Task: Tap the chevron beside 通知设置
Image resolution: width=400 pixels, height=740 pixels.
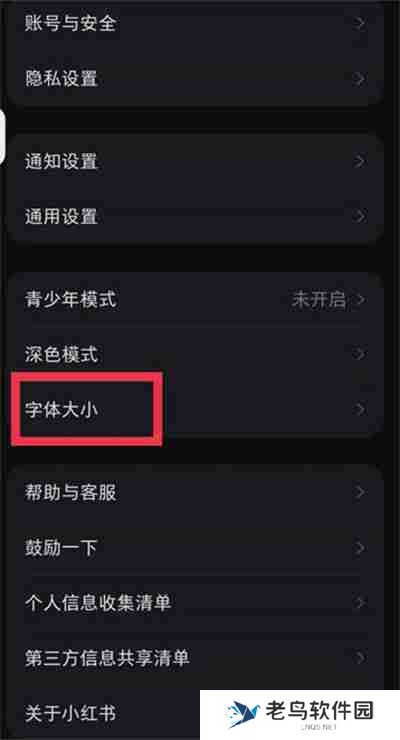Action: click(360, 161)
